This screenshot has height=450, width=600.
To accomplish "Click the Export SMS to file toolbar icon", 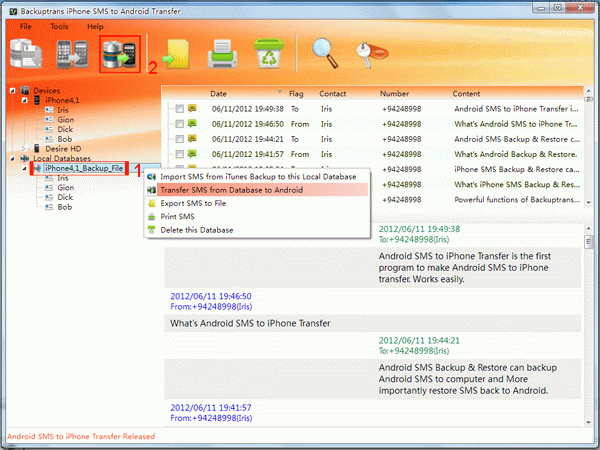I will coord(176,54).
